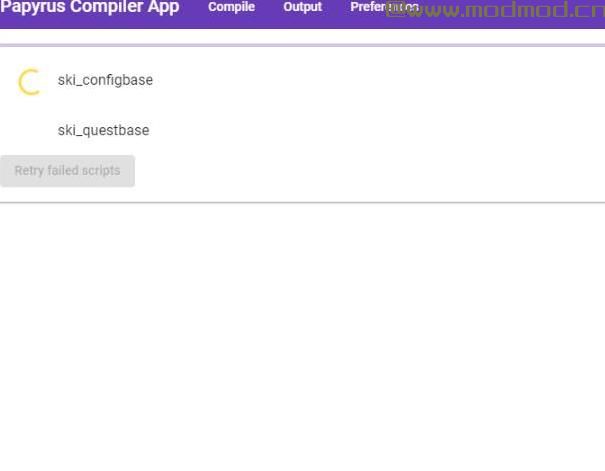This screenshot has height=471, width=605.
Task: Click Retry failed scripts button
Action: tap(68, 171)
